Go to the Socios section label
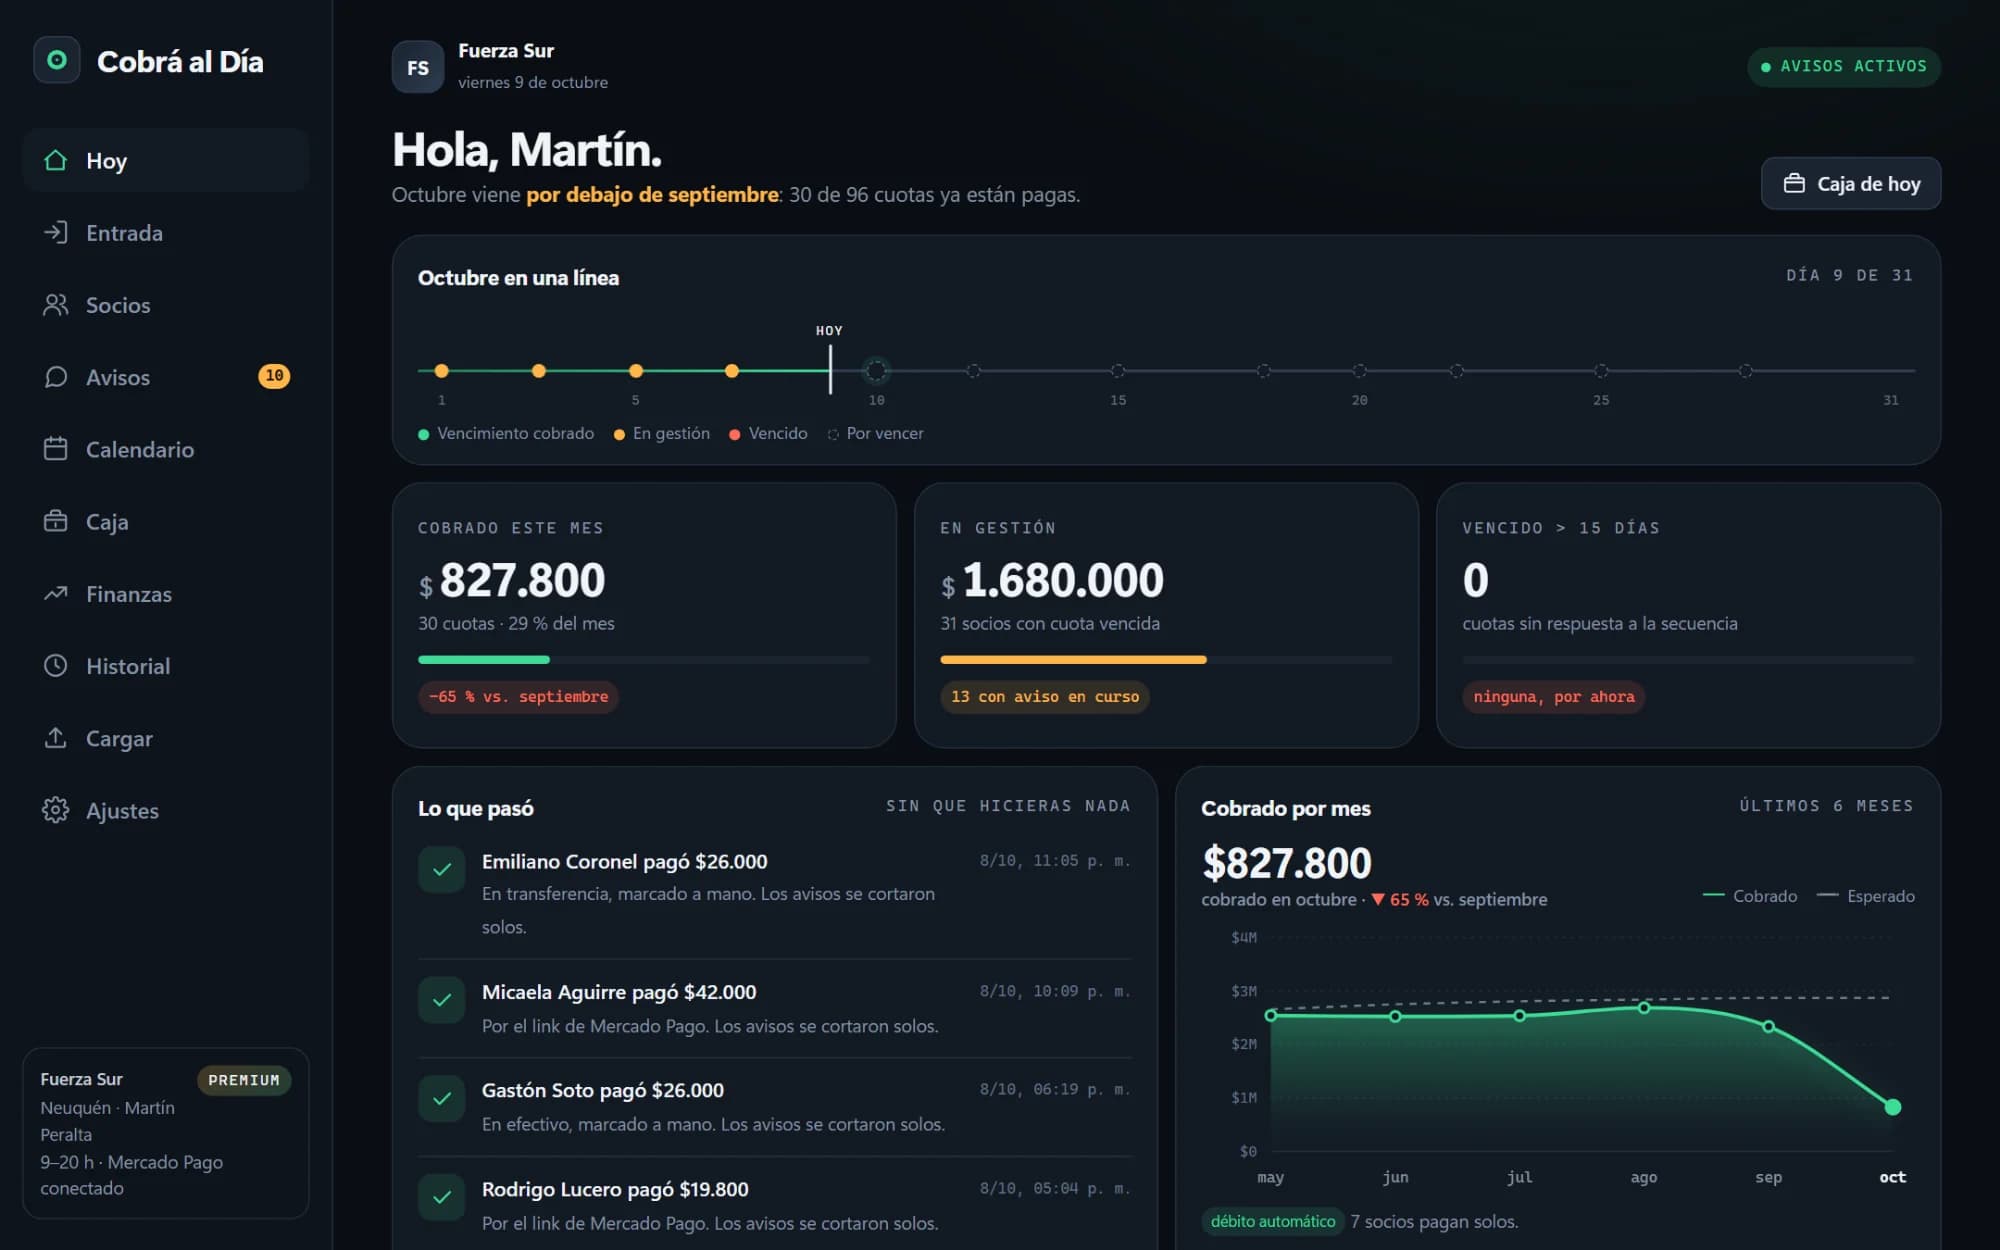The height and width of the screenshot is (1250, 2000). point(118,305)
